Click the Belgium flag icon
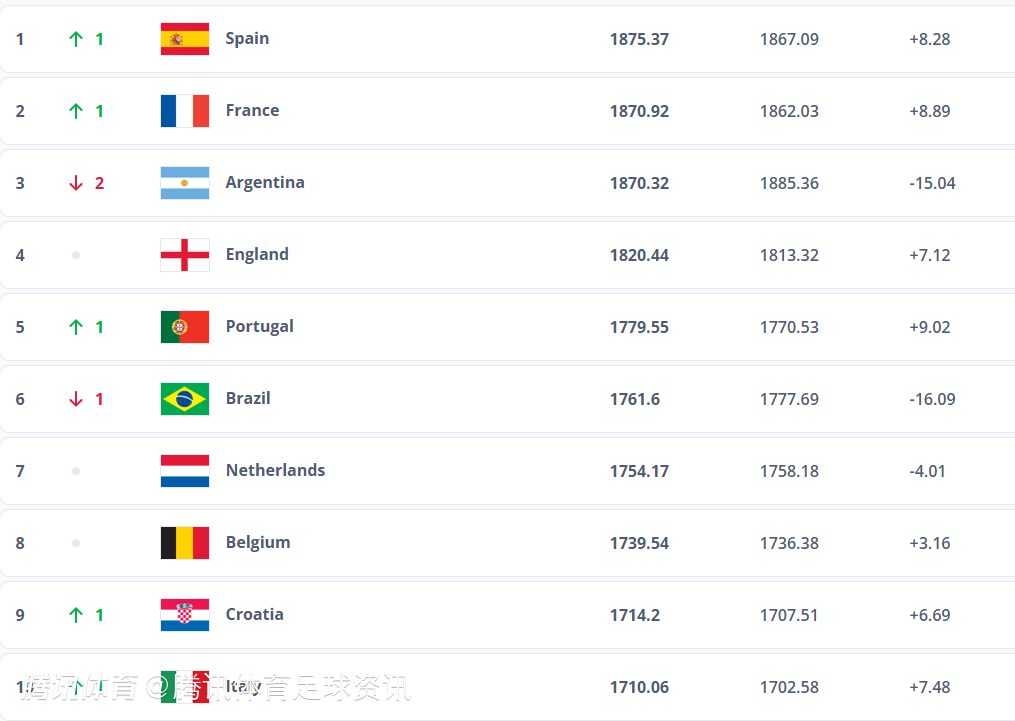 (x=185, y=543)
